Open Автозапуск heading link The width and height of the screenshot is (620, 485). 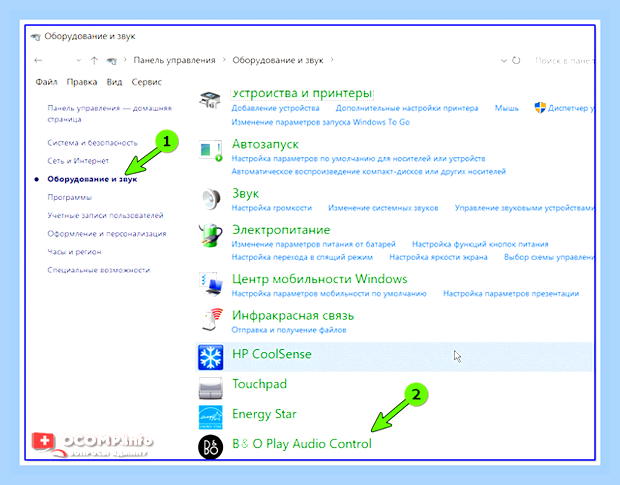point(265,144)
